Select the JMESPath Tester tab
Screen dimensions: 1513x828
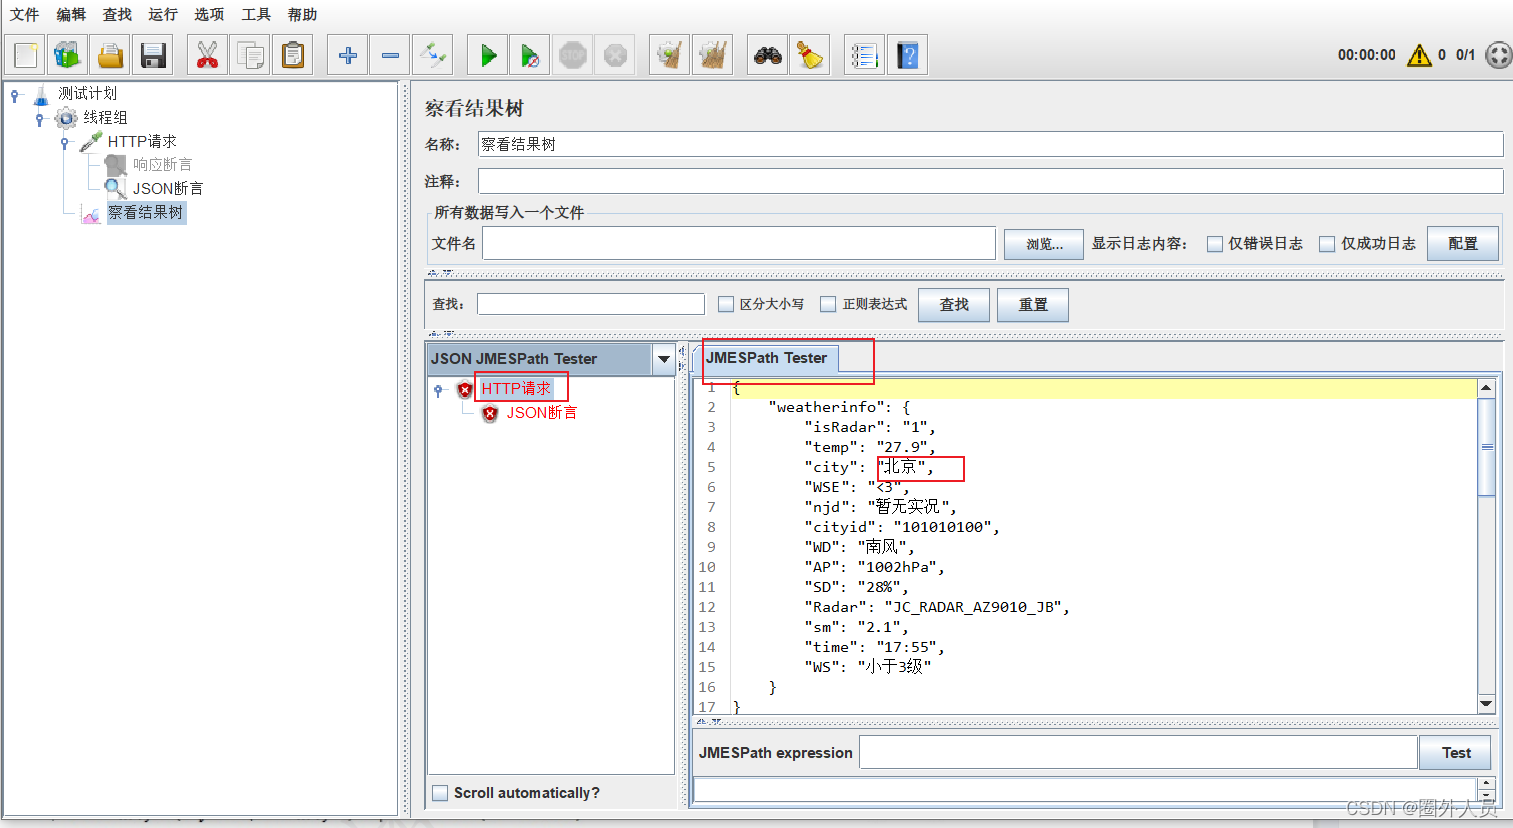point(767,358)
